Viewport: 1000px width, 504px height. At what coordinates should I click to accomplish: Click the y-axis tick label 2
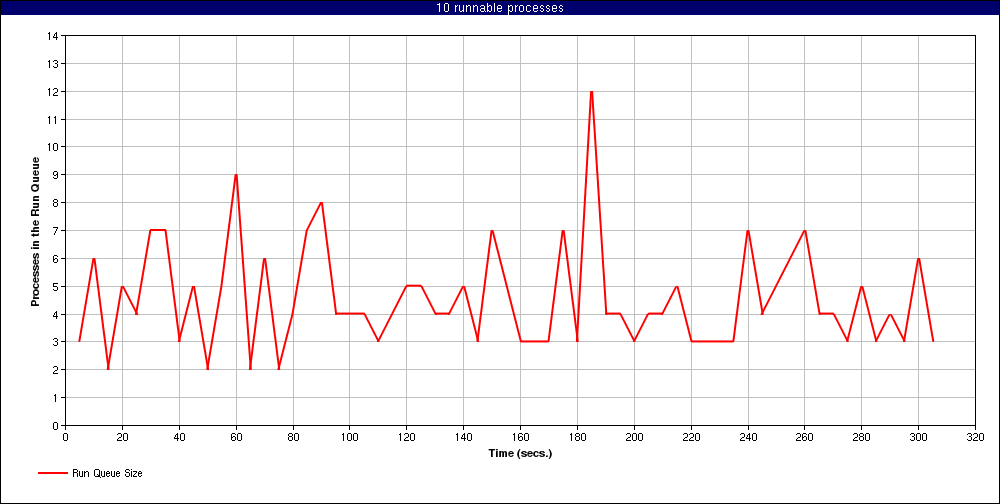coord(55,370)
